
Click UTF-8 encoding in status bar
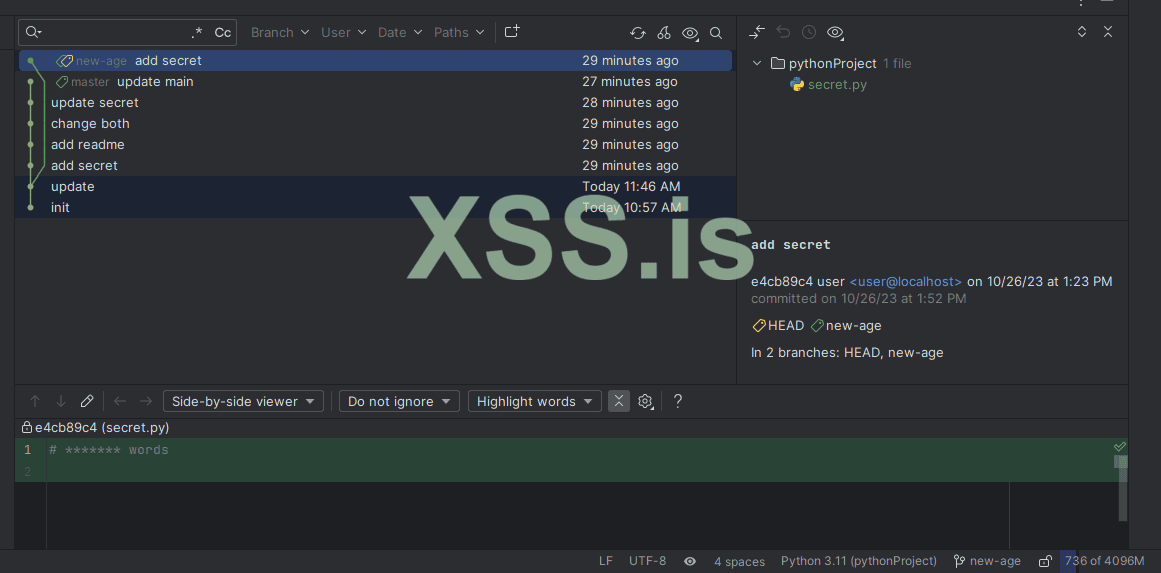click(x=647, y=561)
